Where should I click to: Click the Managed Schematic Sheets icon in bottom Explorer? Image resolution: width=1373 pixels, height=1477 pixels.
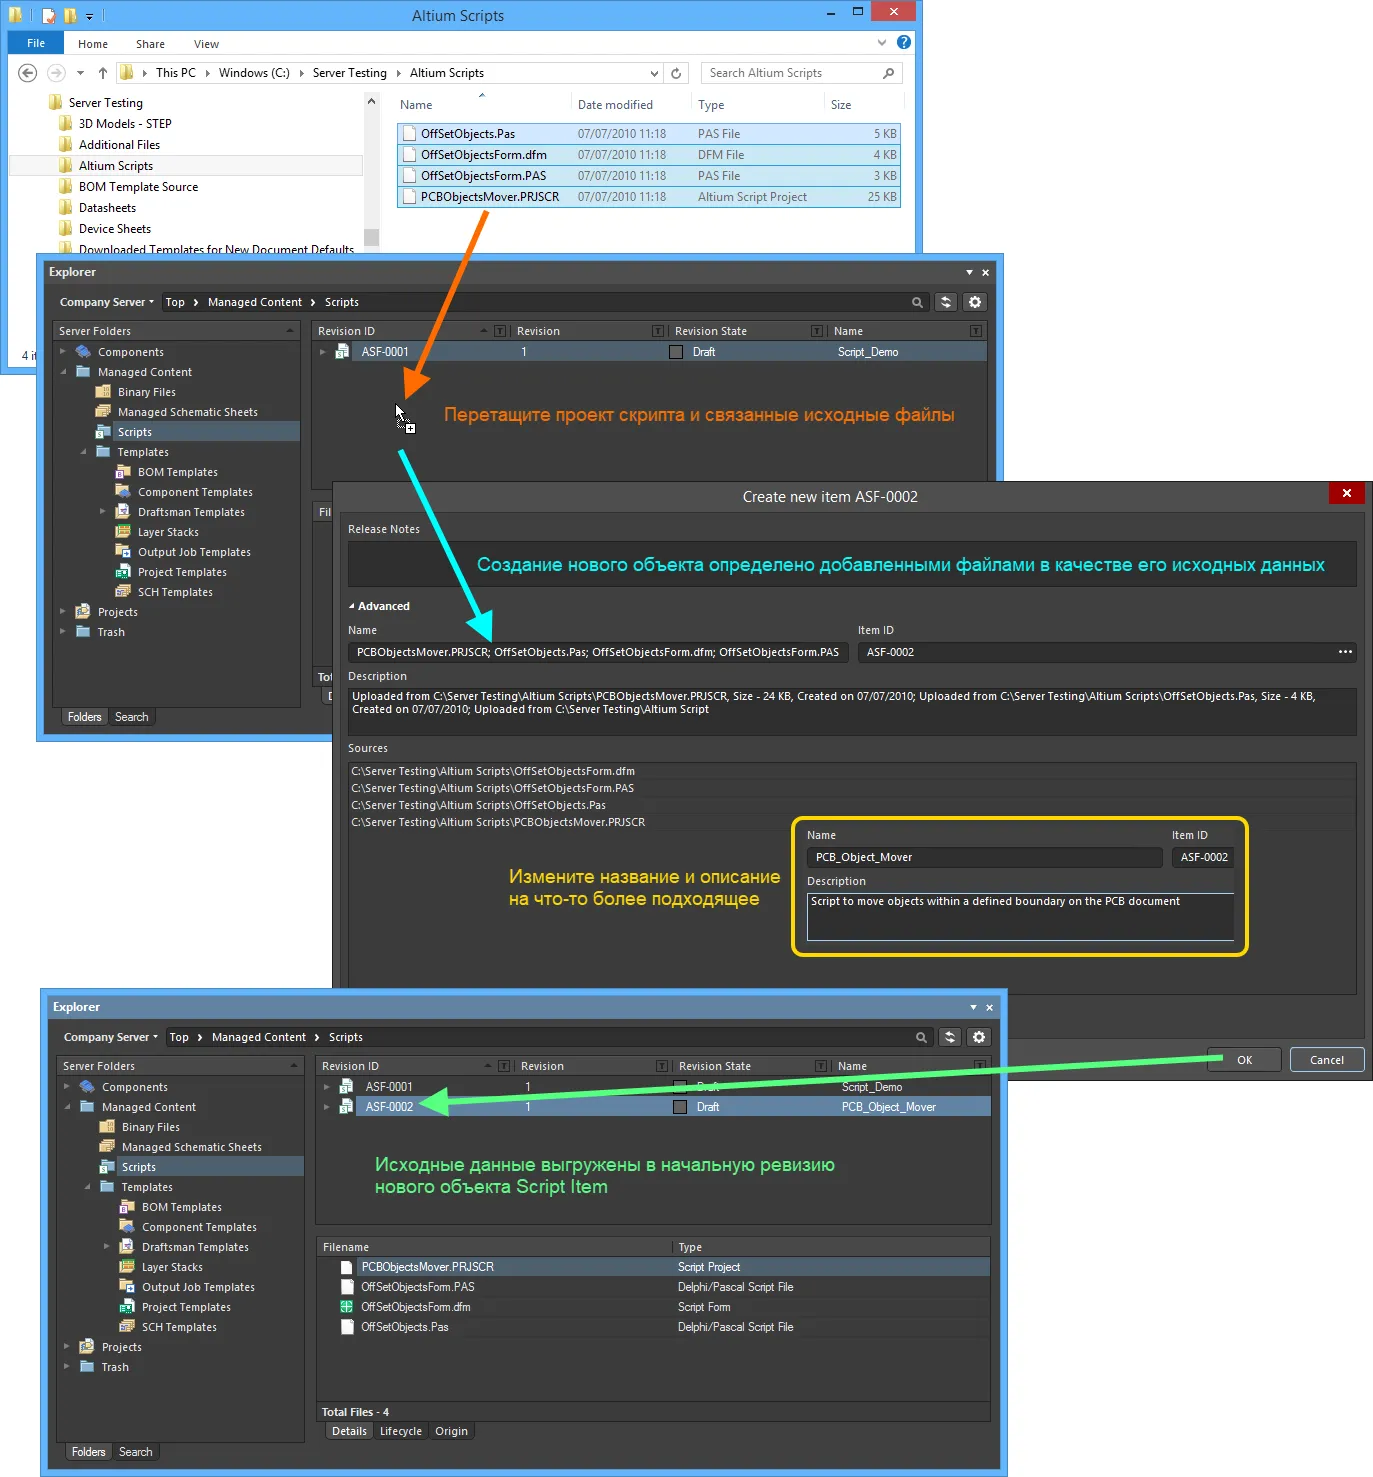point(107,1147)
